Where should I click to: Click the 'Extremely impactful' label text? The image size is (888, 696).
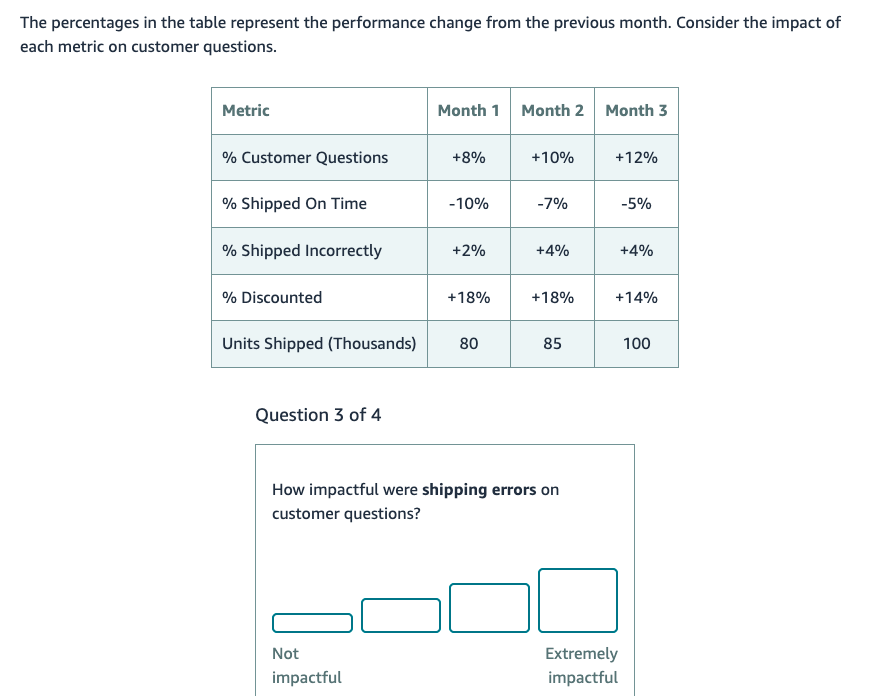(x=581, y=665)
